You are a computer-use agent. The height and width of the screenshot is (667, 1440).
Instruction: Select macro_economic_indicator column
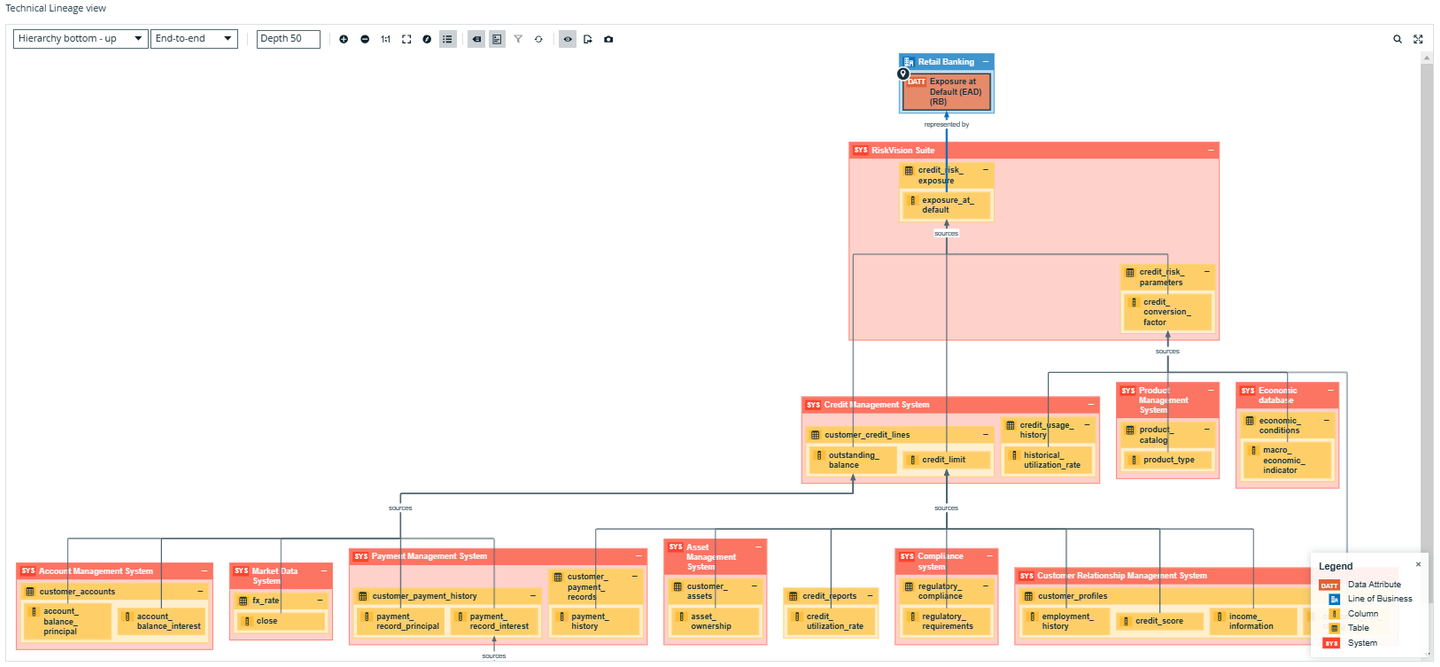pyautogui.click(x=1288, y=460)
